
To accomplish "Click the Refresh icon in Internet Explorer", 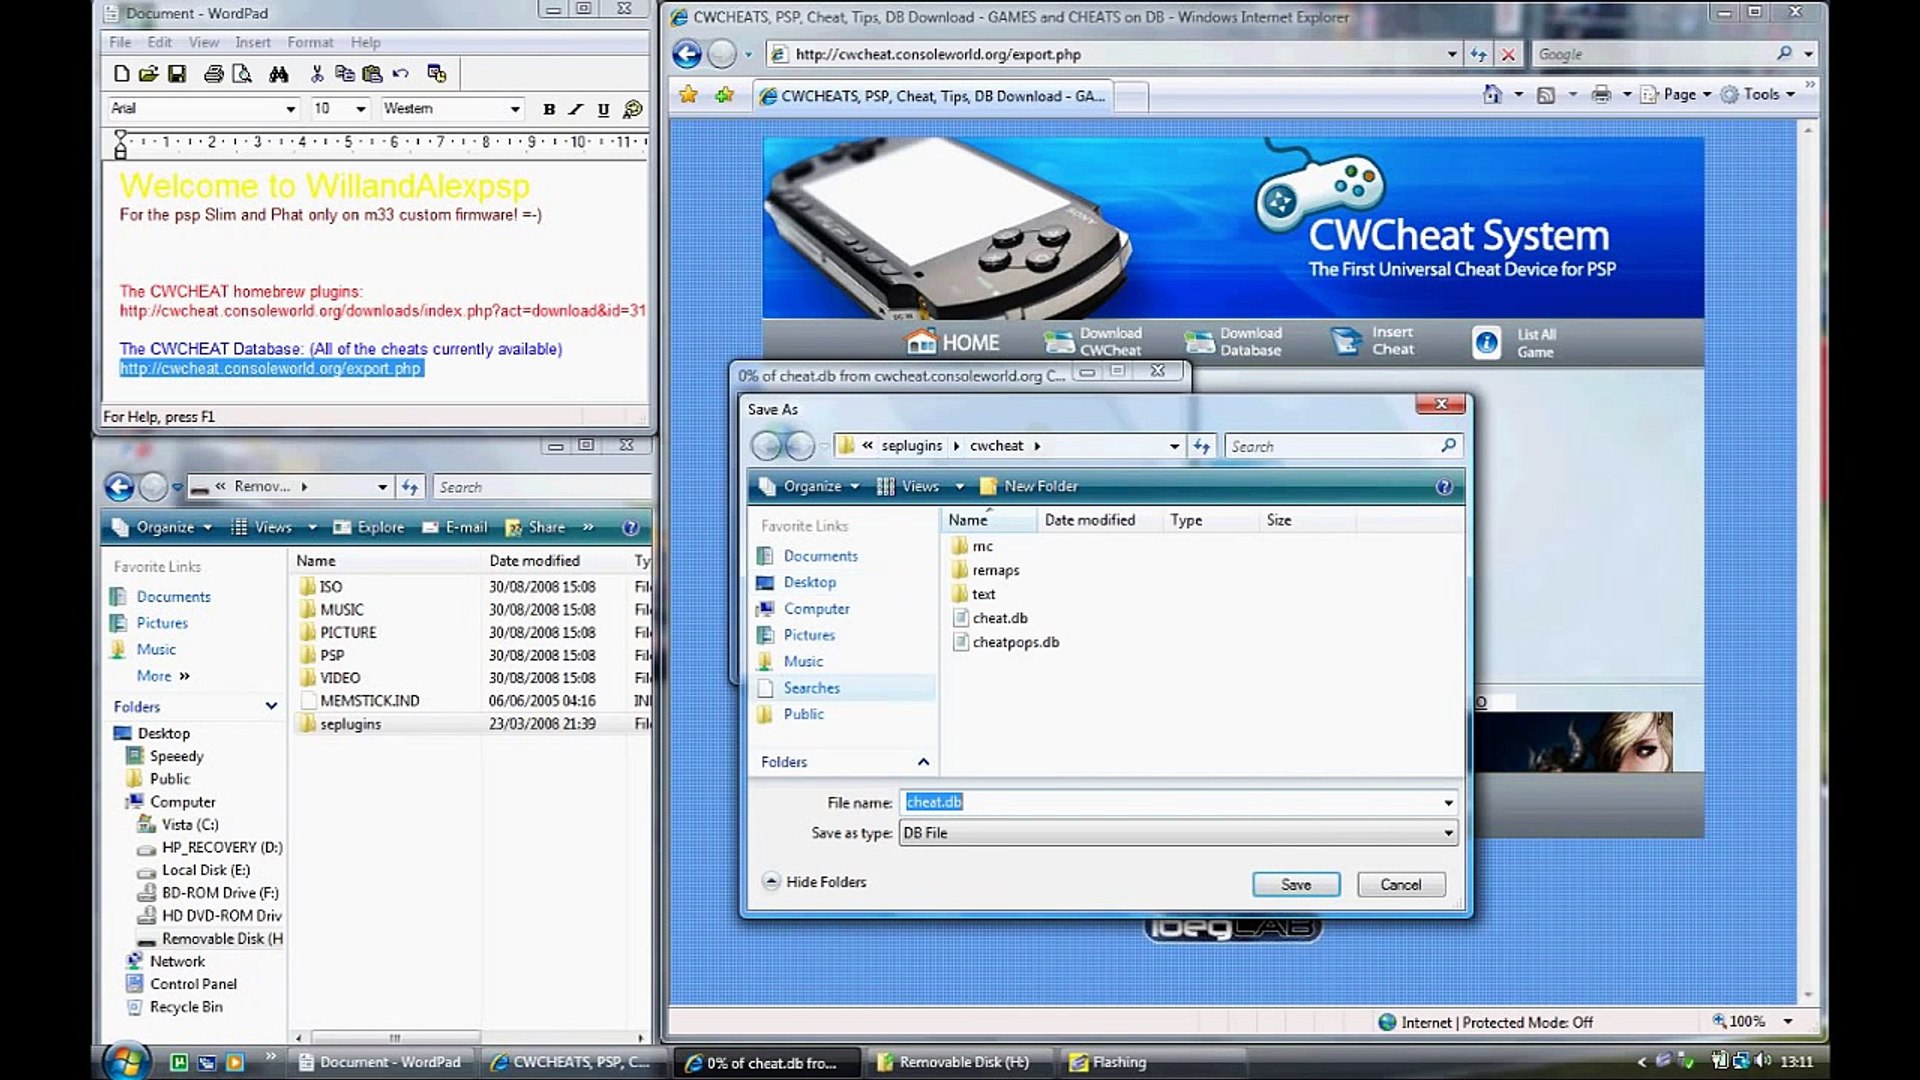I will (1478, 54).
